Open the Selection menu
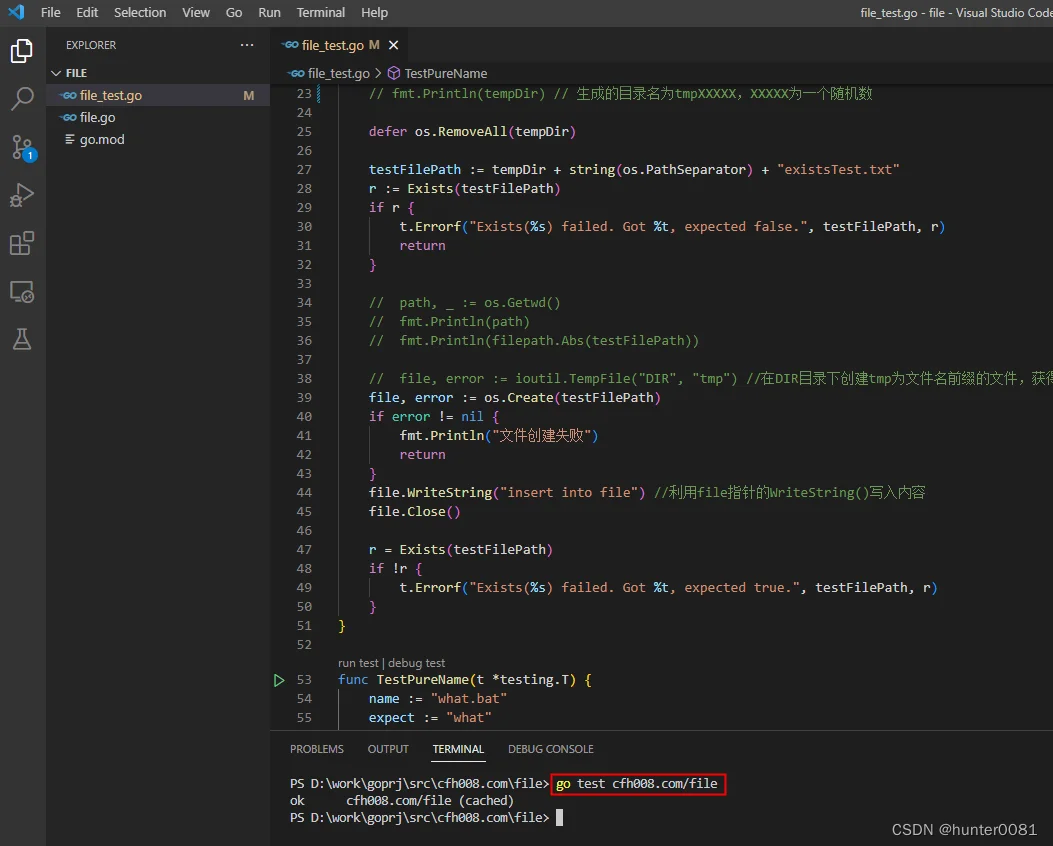This screenshot has height=846, width=1053. click(140, 12)
